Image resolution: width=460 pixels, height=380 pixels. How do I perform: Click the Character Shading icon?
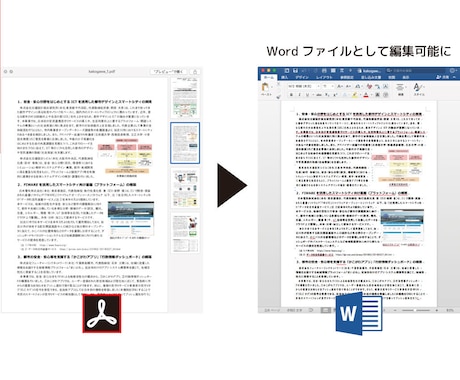[x=377, y=95]
